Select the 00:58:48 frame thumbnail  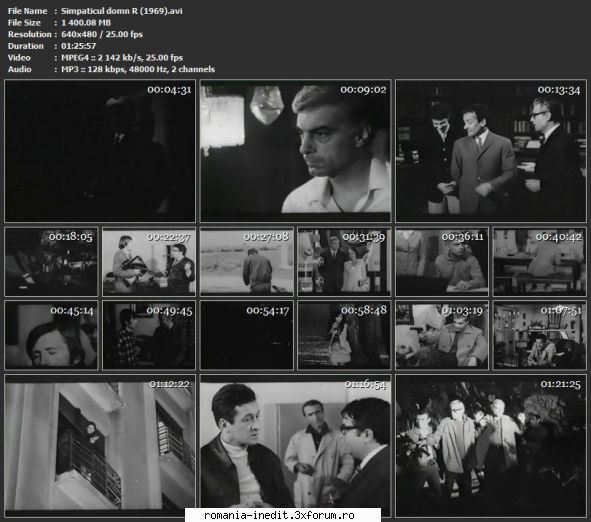(x=344, y=335)
